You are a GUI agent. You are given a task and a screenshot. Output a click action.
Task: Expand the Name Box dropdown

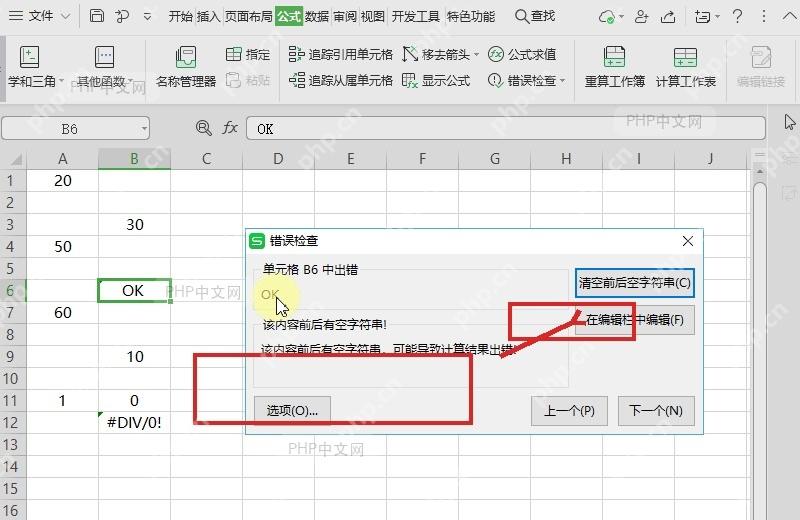pos(144,129)
